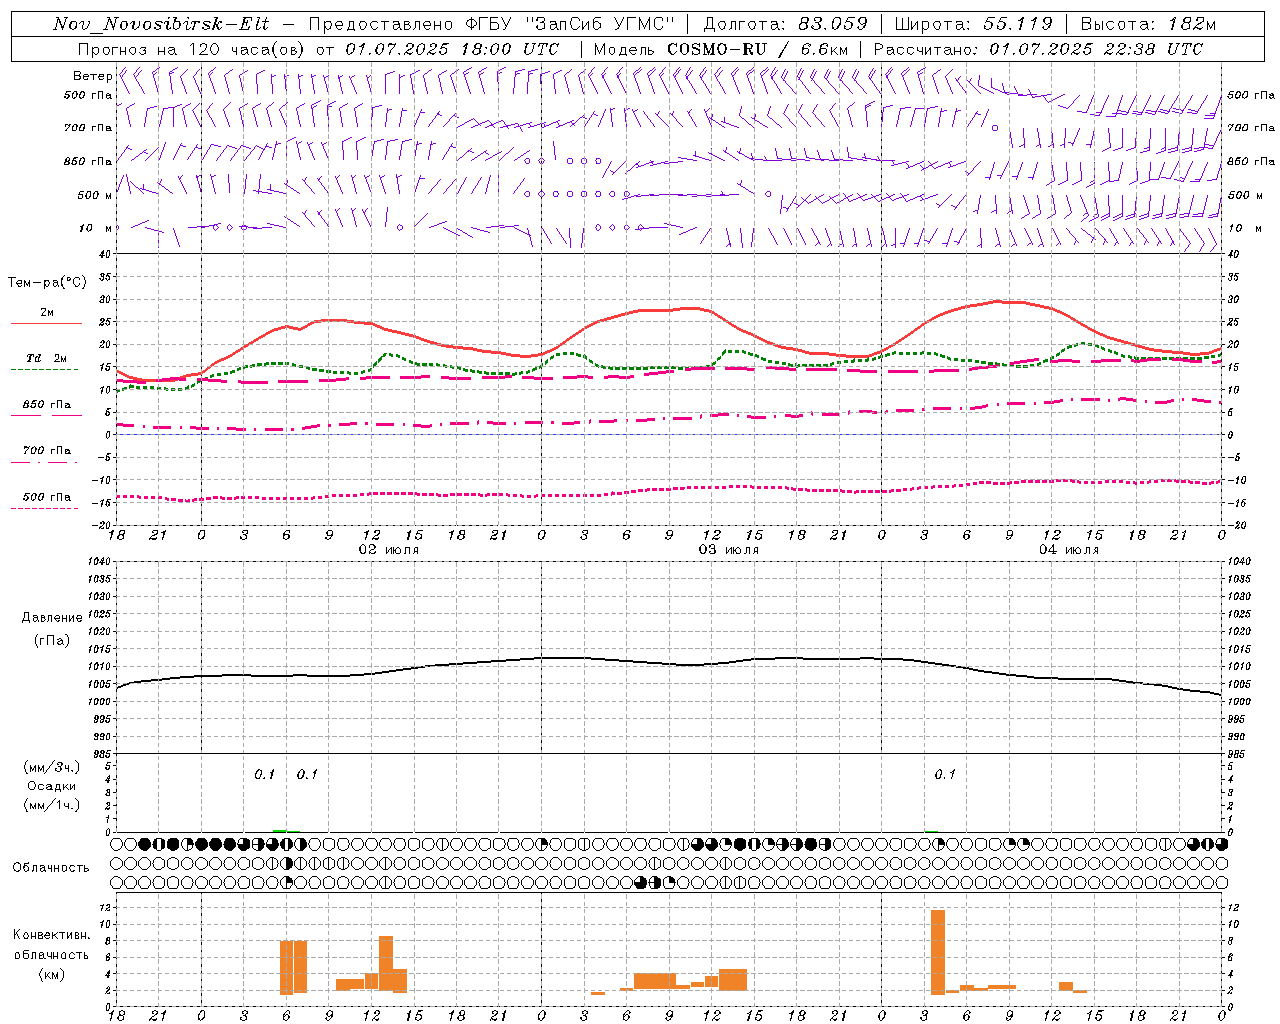Click the forecast header Прогноз на 120 часа(ов)
The width and height of the screenshot is (1280, 1024).
pyautogui.click(x=192, y=49)
